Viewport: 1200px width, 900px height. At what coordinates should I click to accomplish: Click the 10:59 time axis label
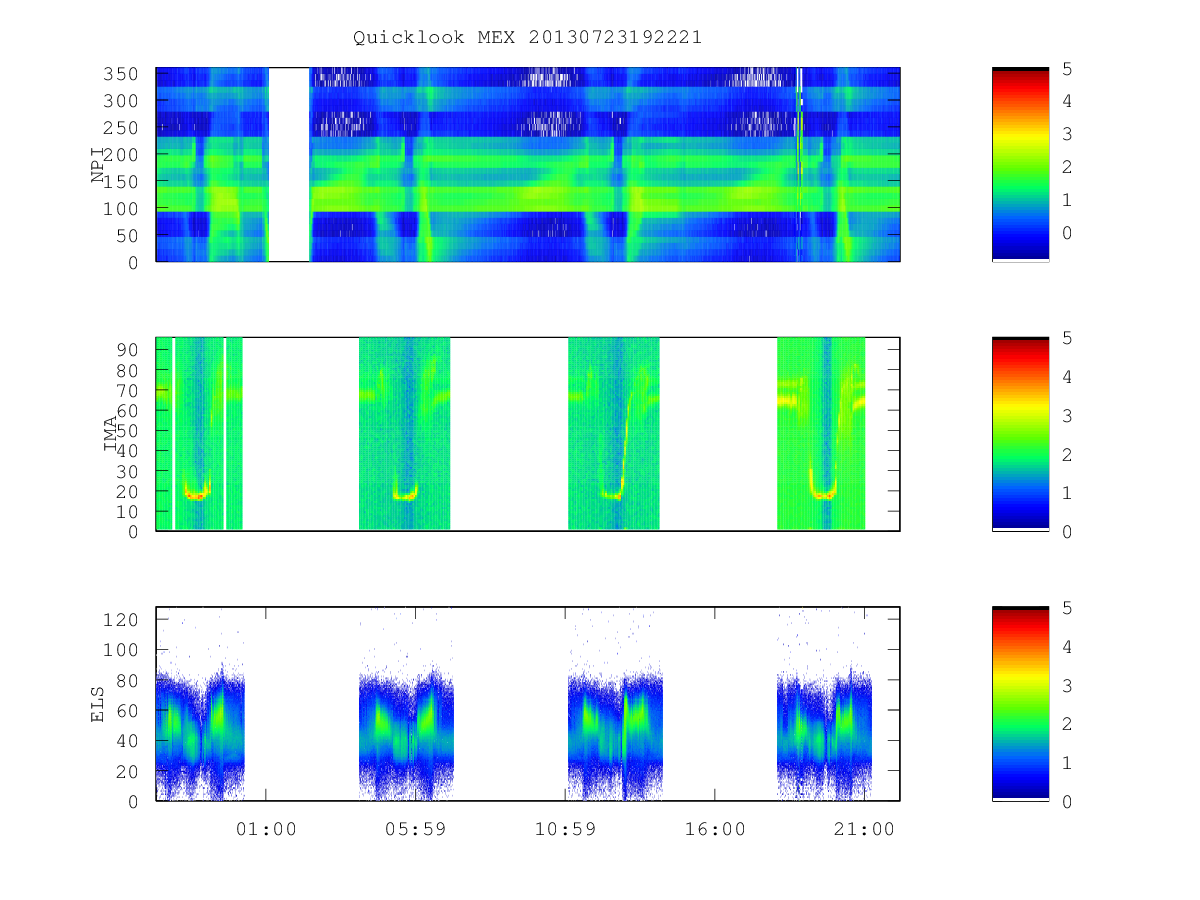(x=565, y=829)
